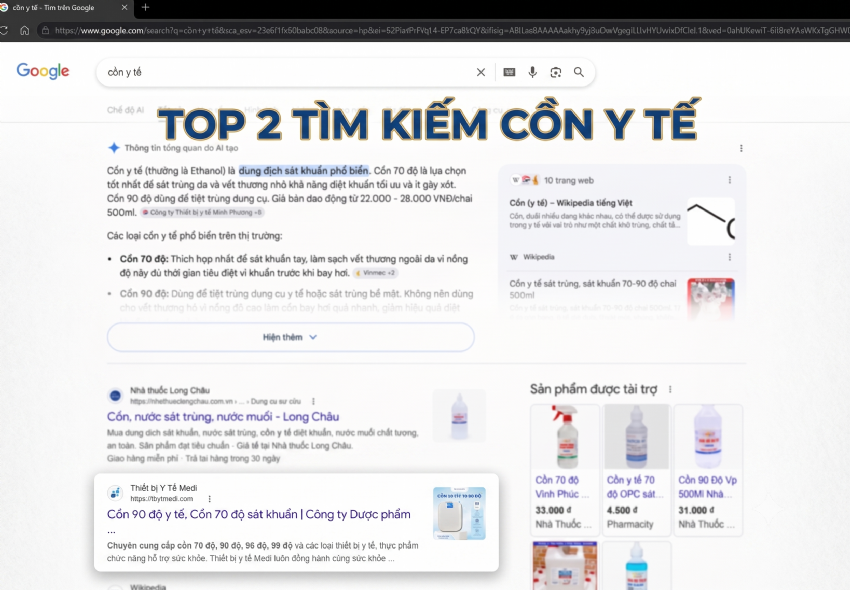Click the 'Sản phẩm được tài trợ' heading

pos(594,389)
